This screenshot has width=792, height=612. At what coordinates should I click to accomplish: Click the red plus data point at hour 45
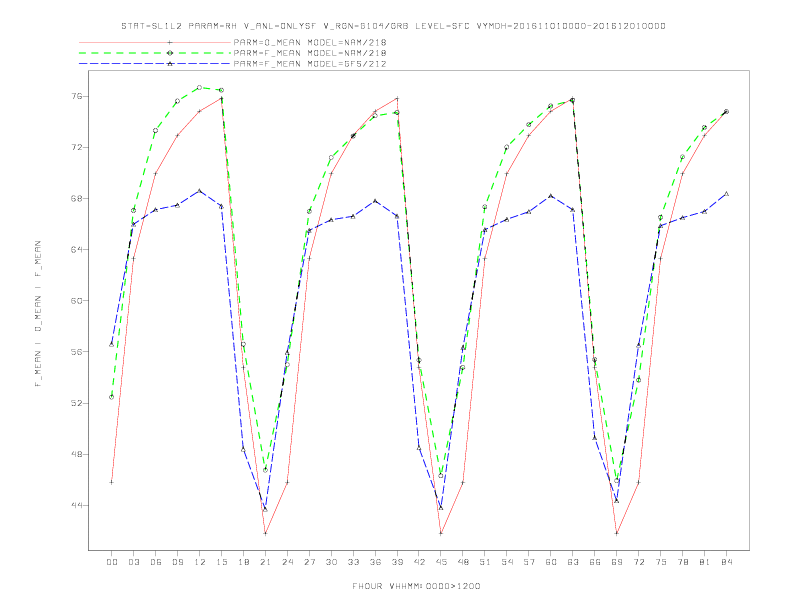click(x=441, y=533)
